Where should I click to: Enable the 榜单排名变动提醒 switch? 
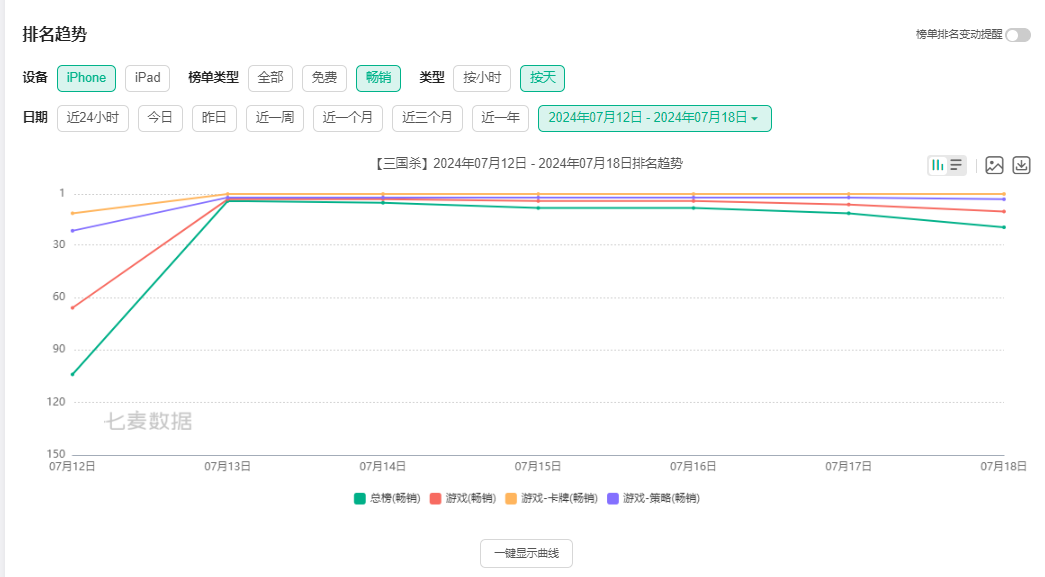click(1017, 35)
